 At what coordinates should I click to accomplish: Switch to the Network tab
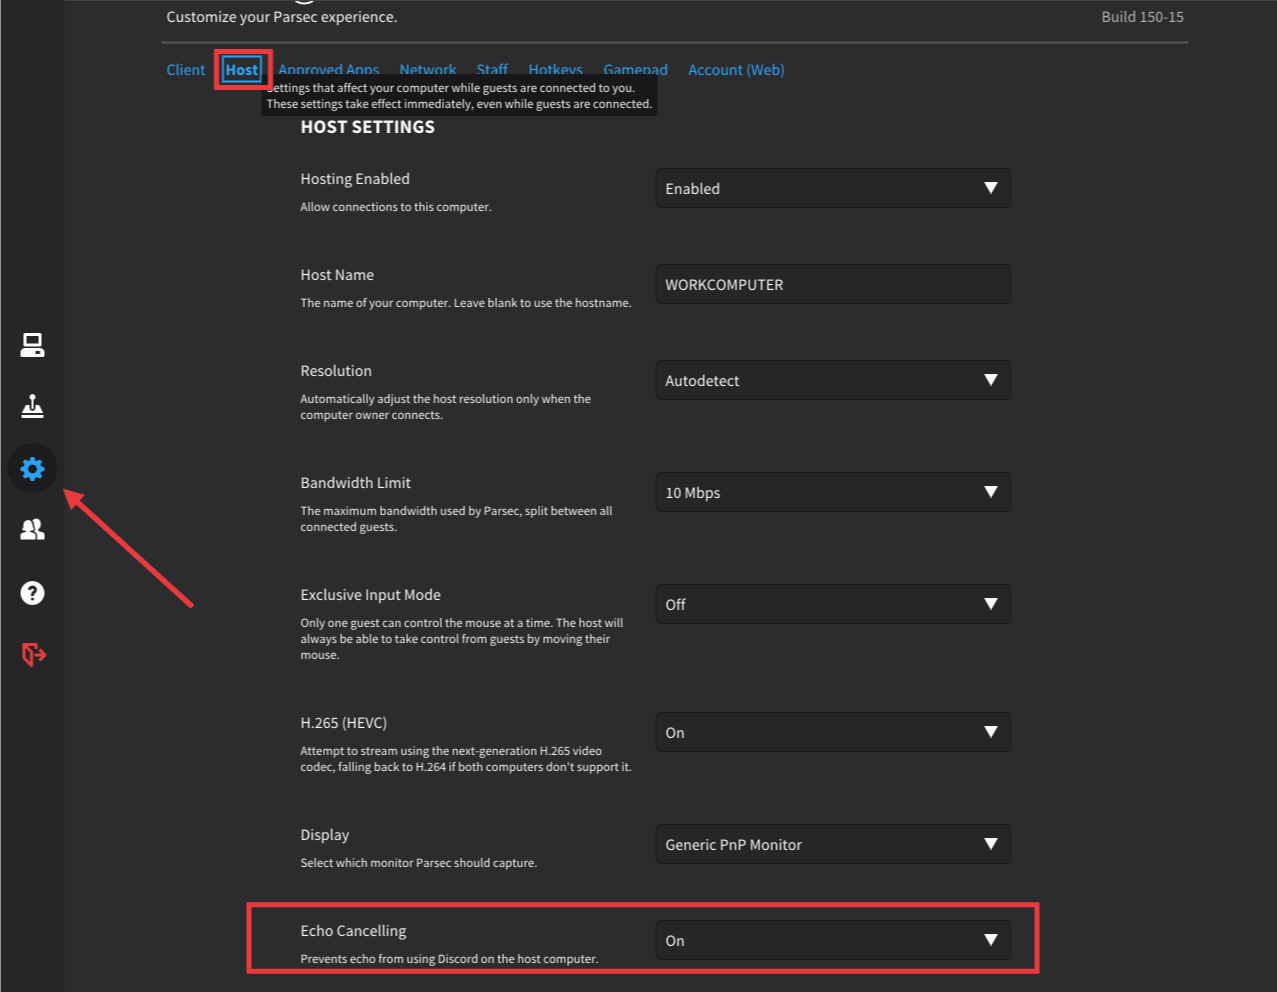point(427,69)
